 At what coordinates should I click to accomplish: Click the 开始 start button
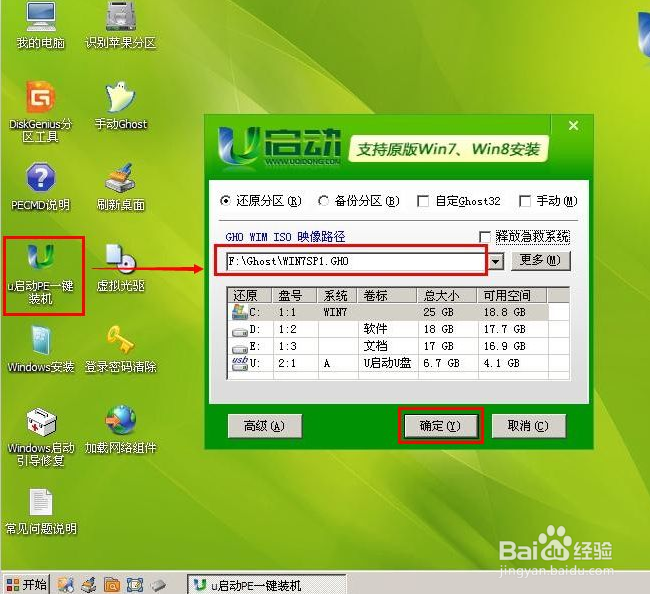tap(27, 584)
